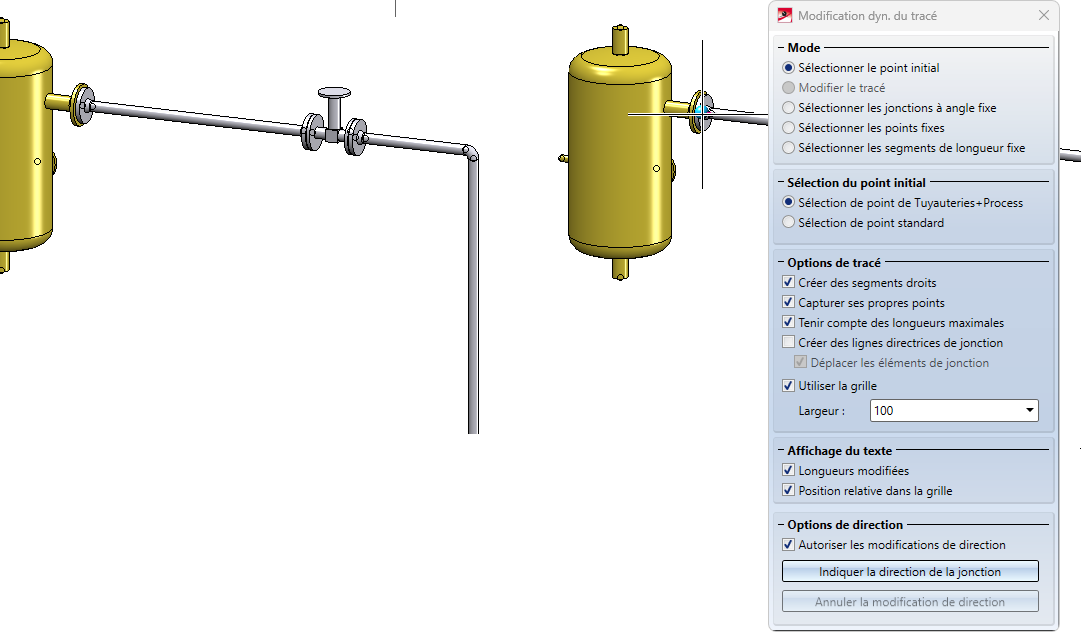Toggle 'Tenir compte des longueurs maximales'
Viewport: 1081px width, 632px height.
click(789, 322)
